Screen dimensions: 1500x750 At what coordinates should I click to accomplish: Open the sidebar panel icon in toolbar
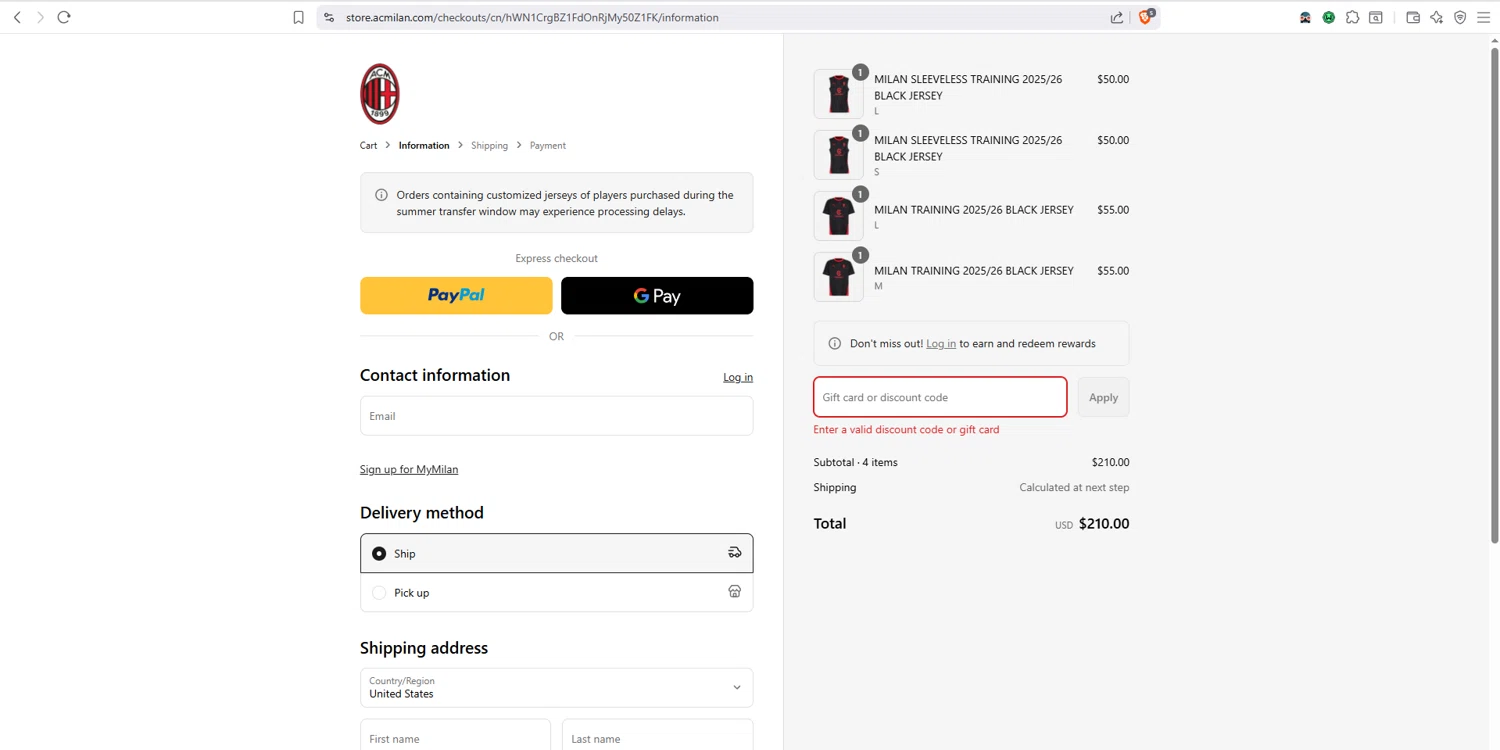click(x=1376, y=17)
